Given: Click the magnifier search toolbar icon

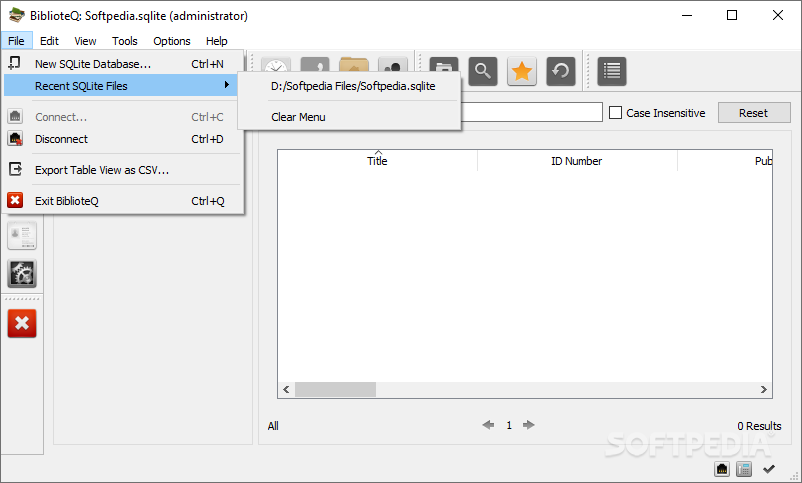Looking at the screenshot, I should click(x=483, y=71).
